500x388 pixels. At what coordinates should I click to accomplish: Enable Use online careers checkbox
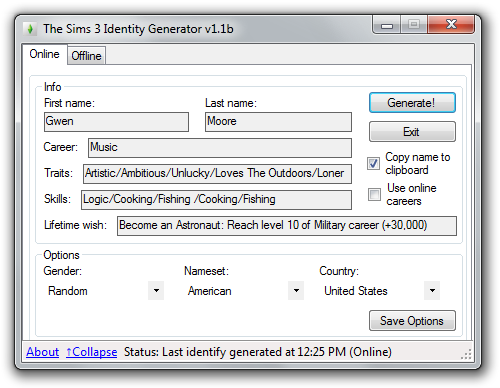374,194
